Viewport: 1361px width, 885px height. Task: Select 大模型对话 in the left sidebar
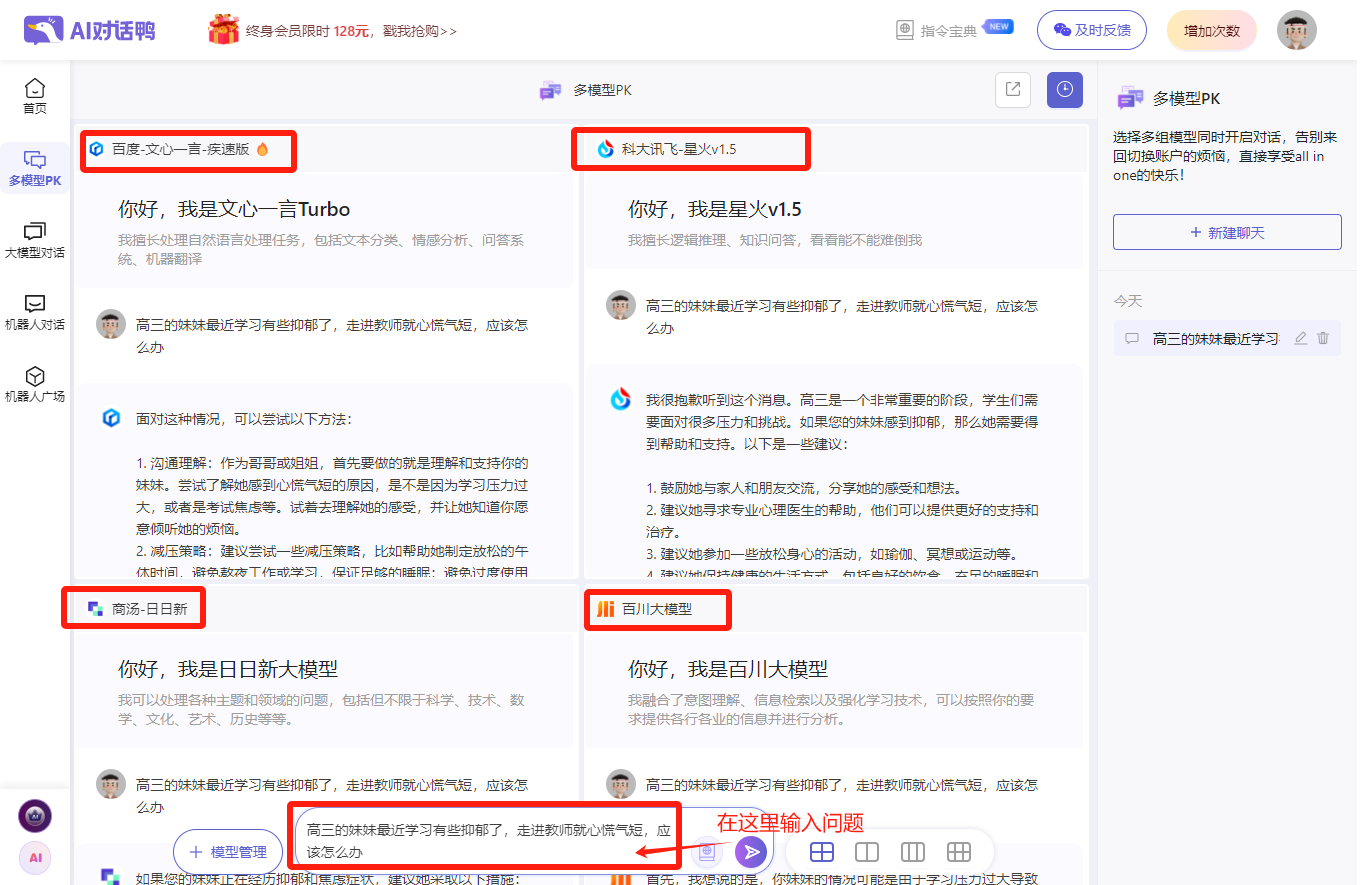[34, 240]
